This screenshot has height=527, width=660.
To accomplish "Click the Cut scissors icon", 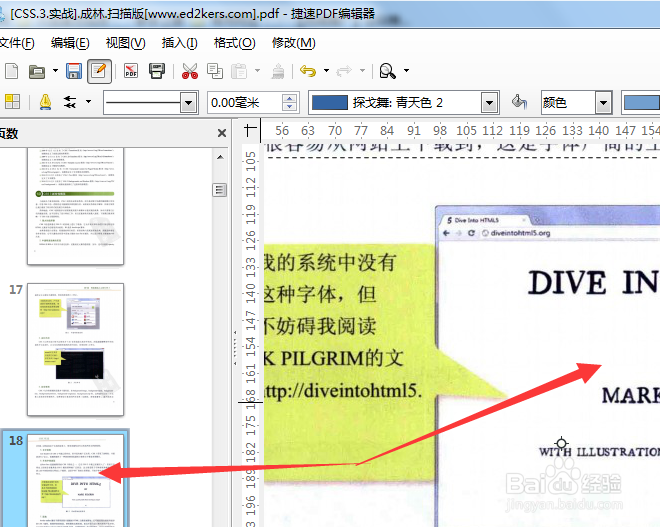I will (190, 71).
